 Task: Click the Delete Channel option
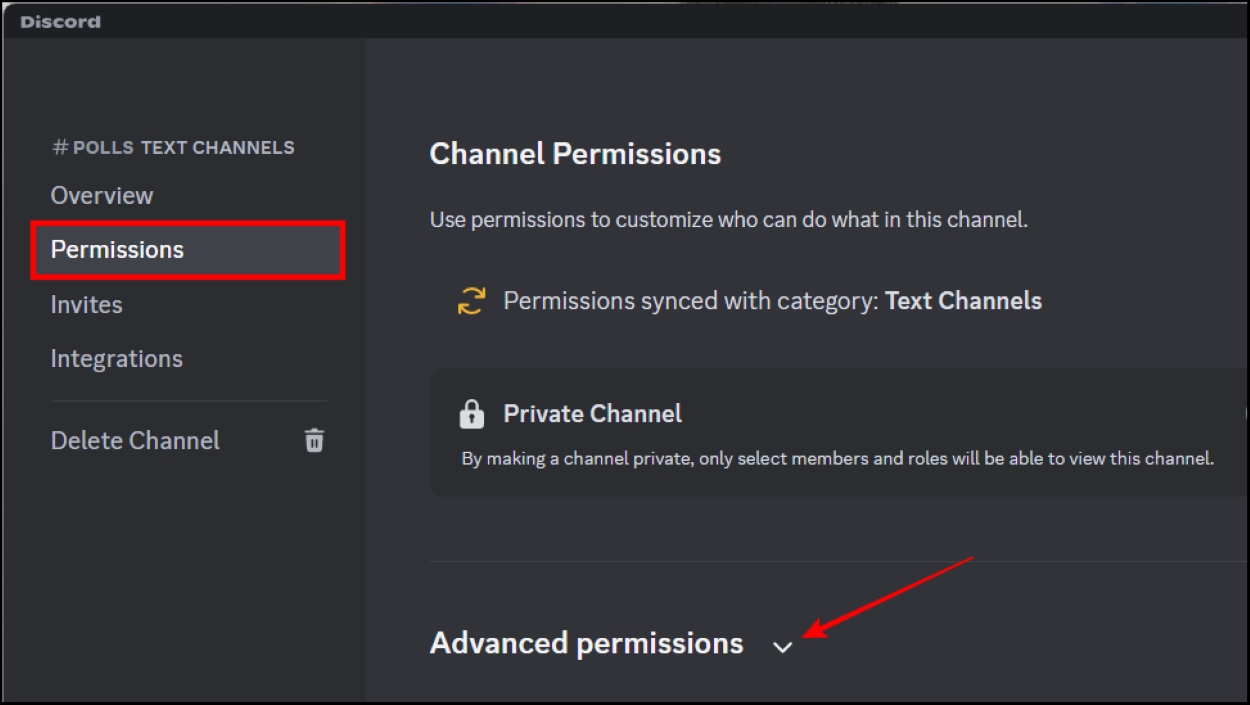click(135, 440)
